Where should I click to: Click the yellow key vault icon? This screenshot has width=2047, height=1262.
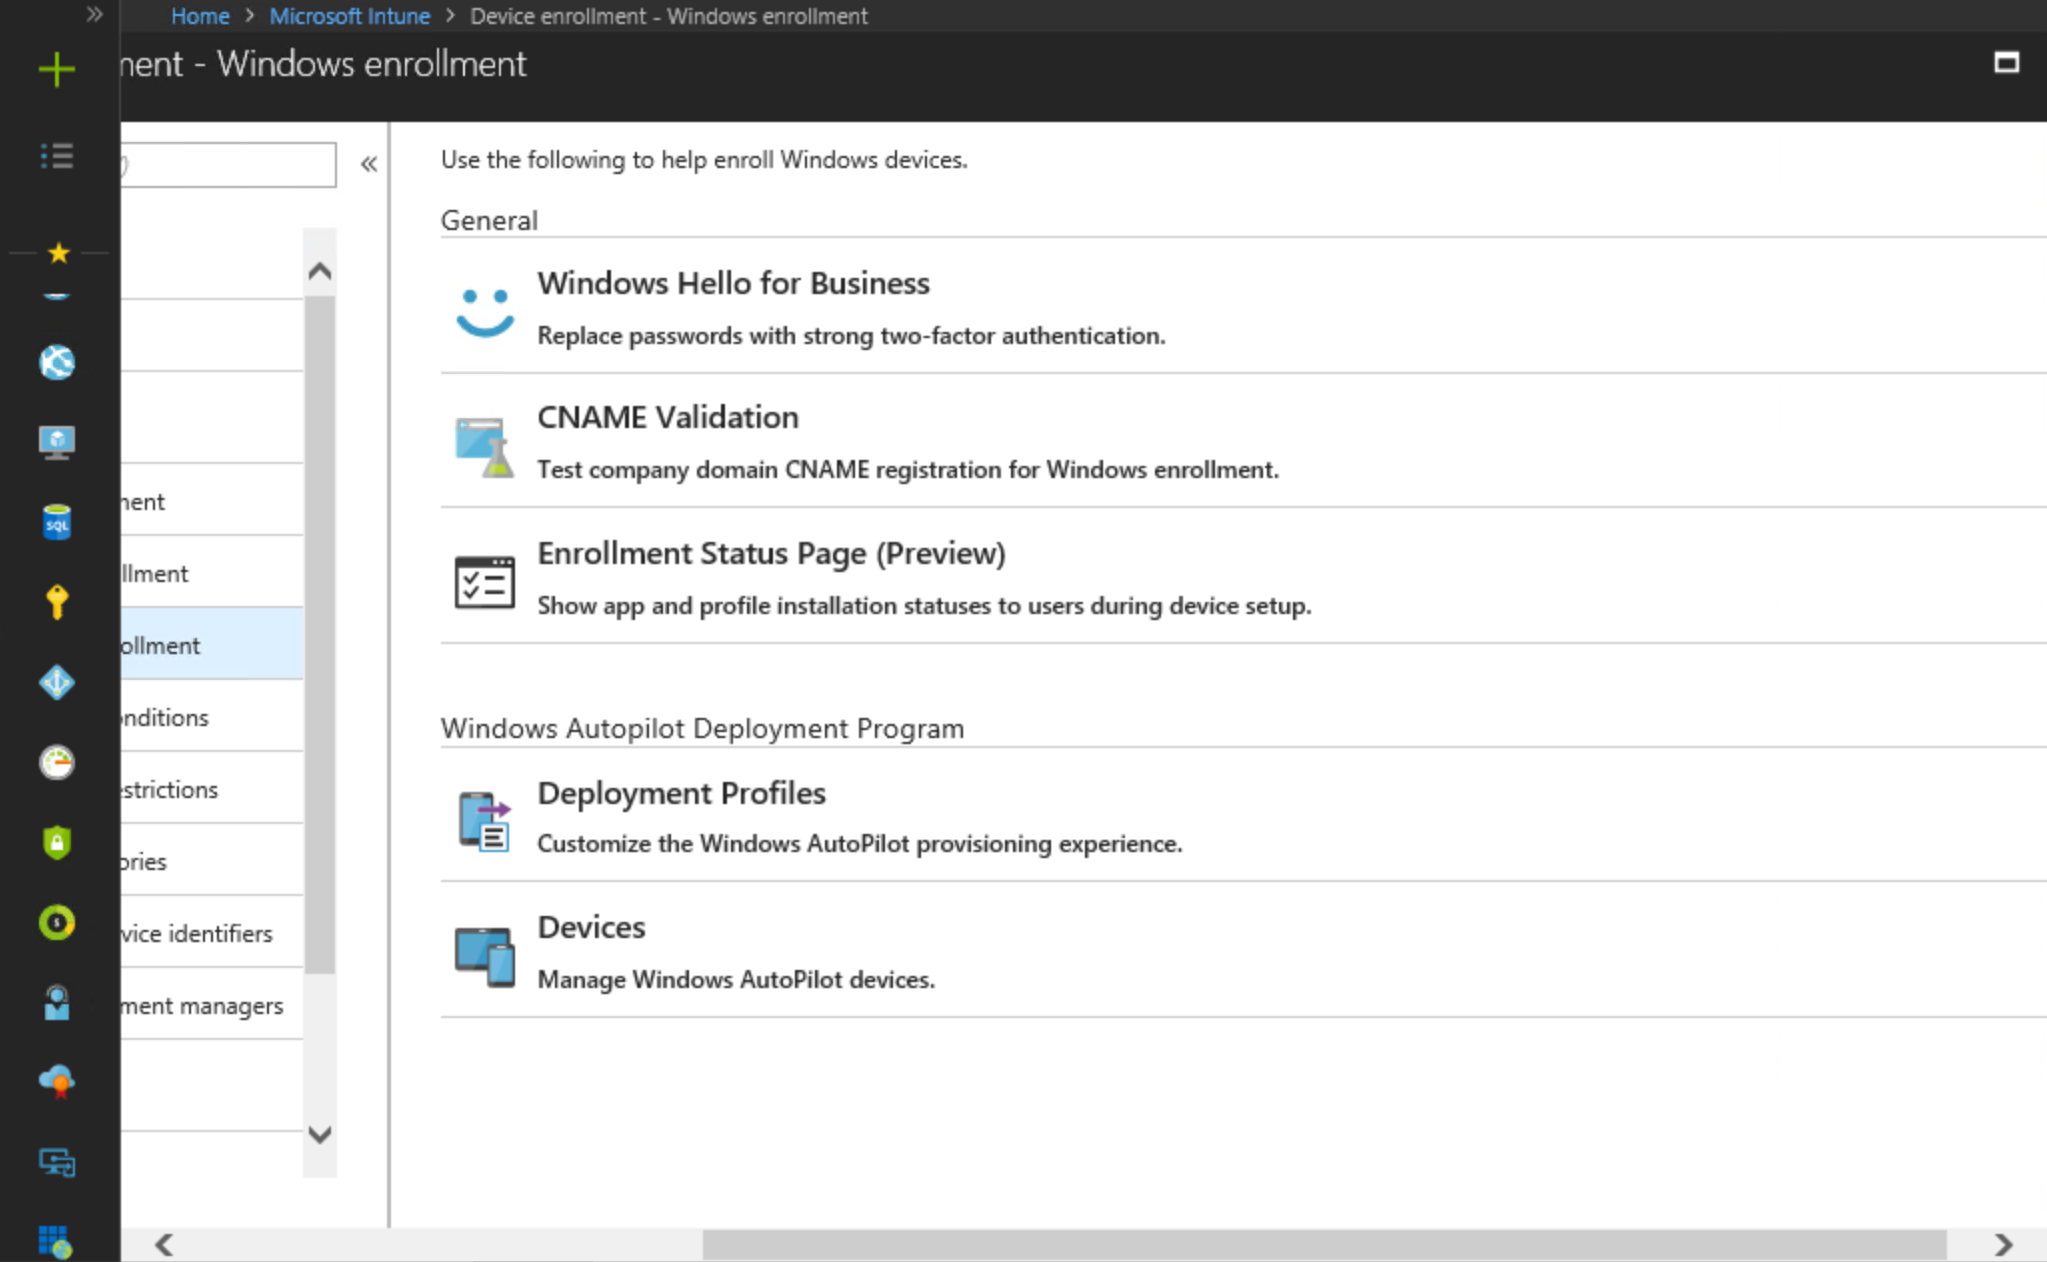(57, 602)
